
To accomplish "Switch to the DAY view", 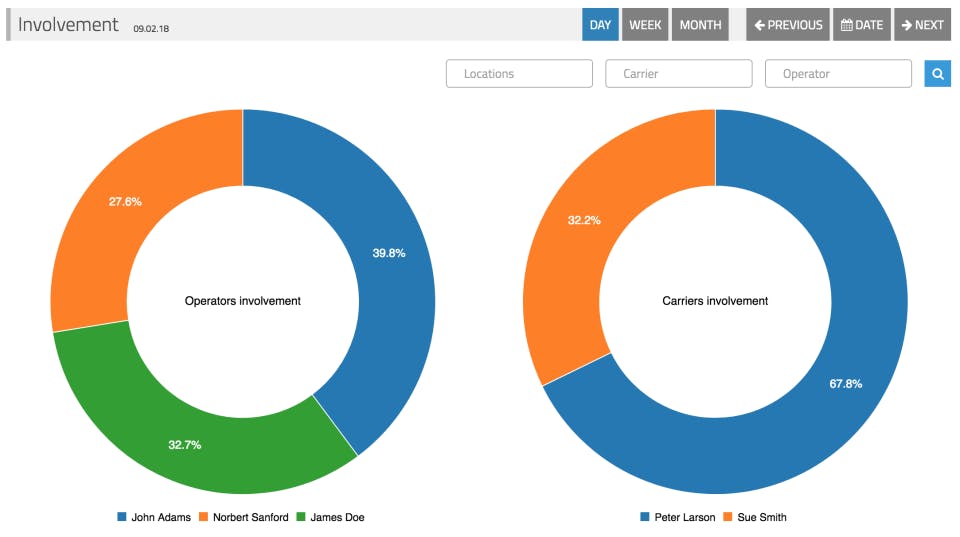I will (600, 24).
